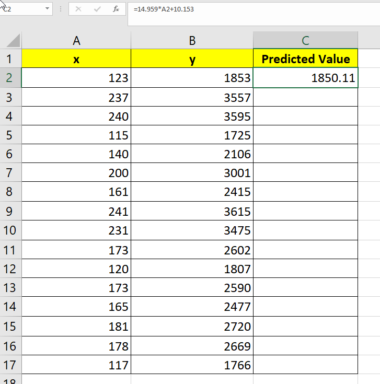Open the Name Box dropdown arrow

[x=47, y=9]
